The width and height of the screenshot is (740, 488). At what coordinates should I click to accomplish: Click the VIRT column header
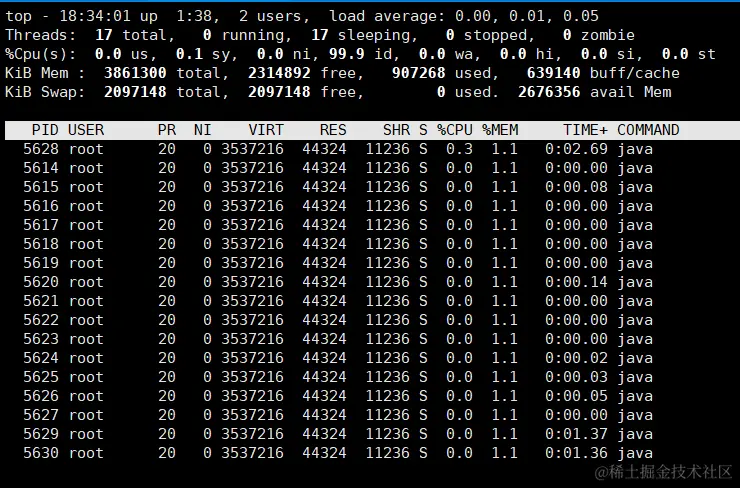coord(266,130)
